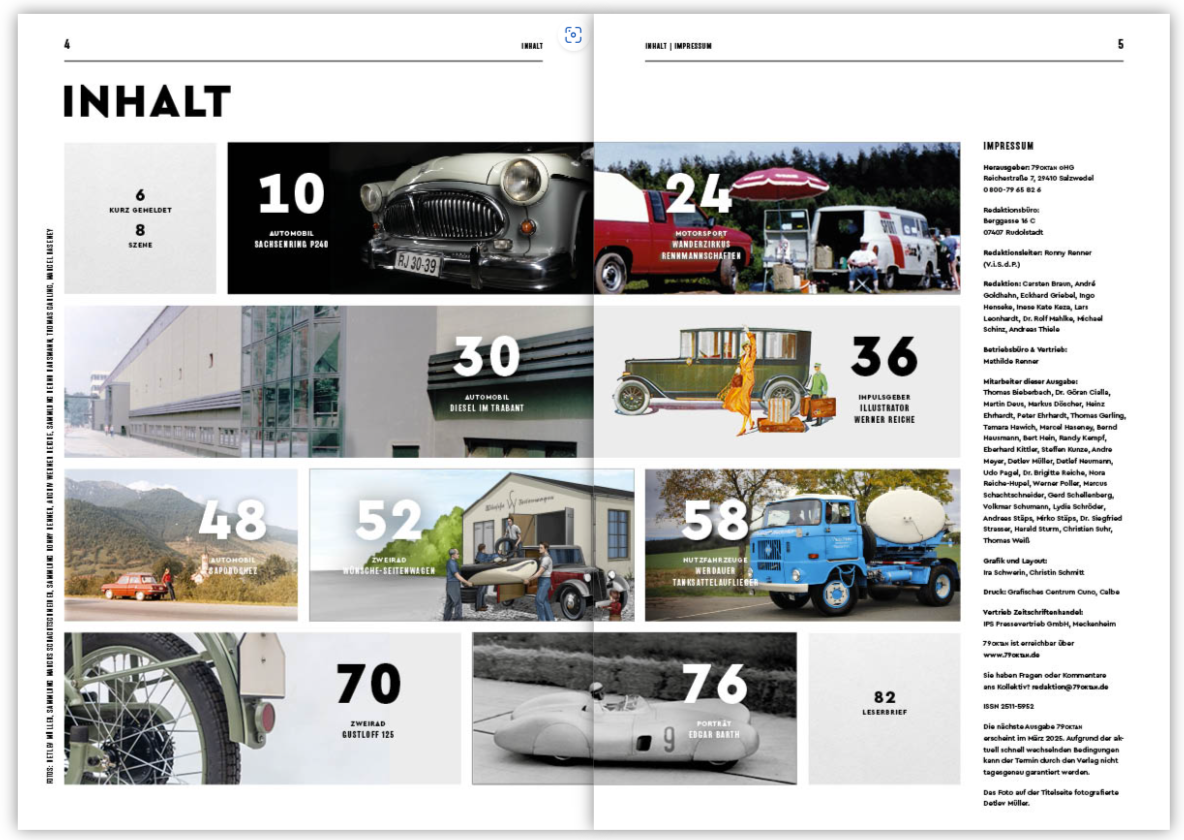Click the large INHALT heading
1184x840 pixels.
tap(147, 101)
